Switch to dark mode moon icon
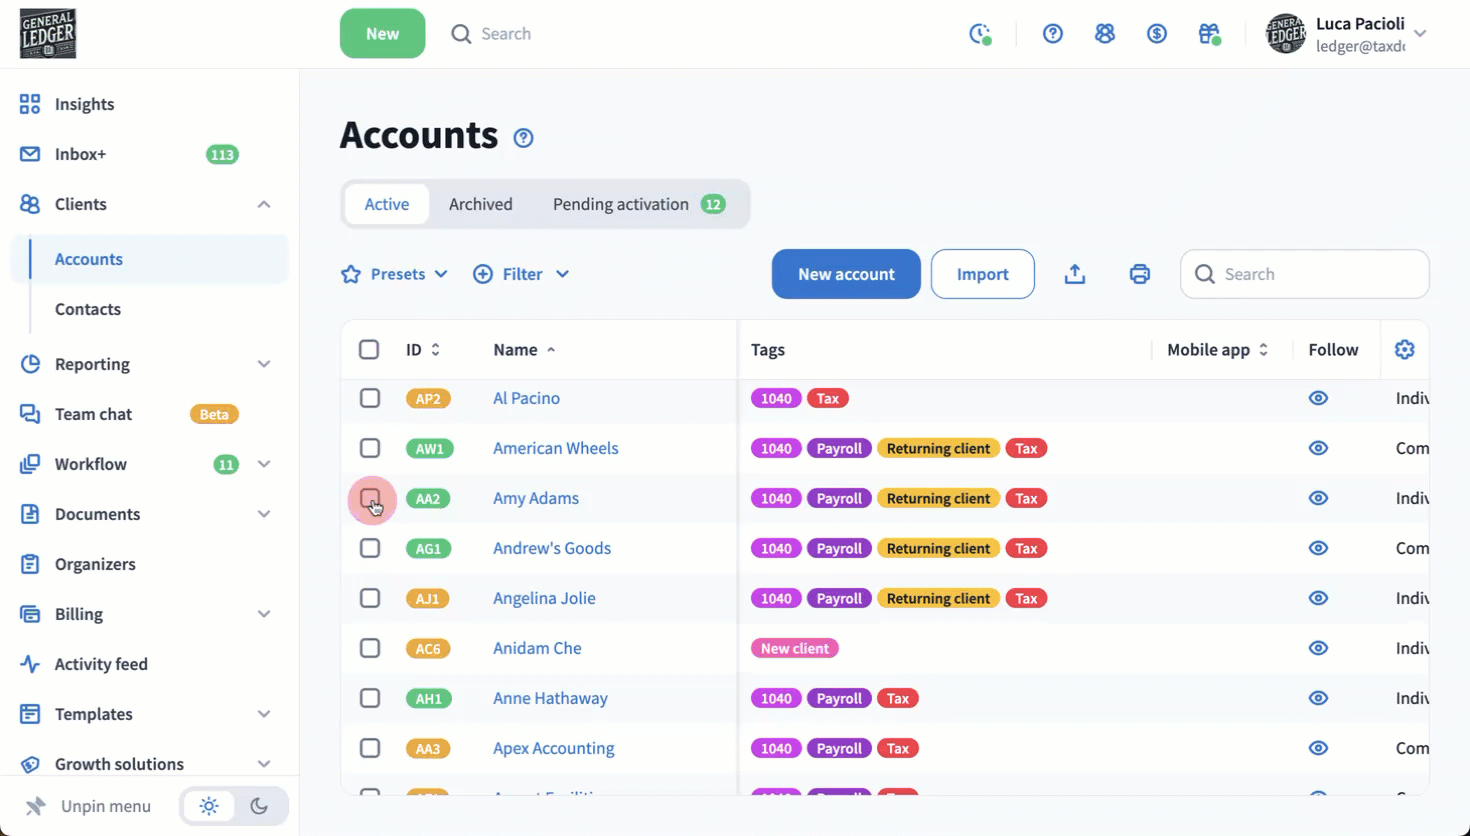 coord(259,806)
